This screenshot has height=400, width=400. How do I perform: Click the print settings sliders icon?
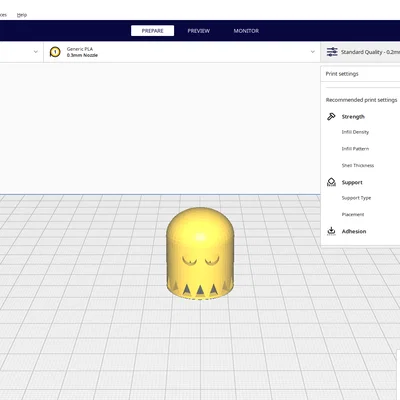pyautogui.click(x=332, y=52)
